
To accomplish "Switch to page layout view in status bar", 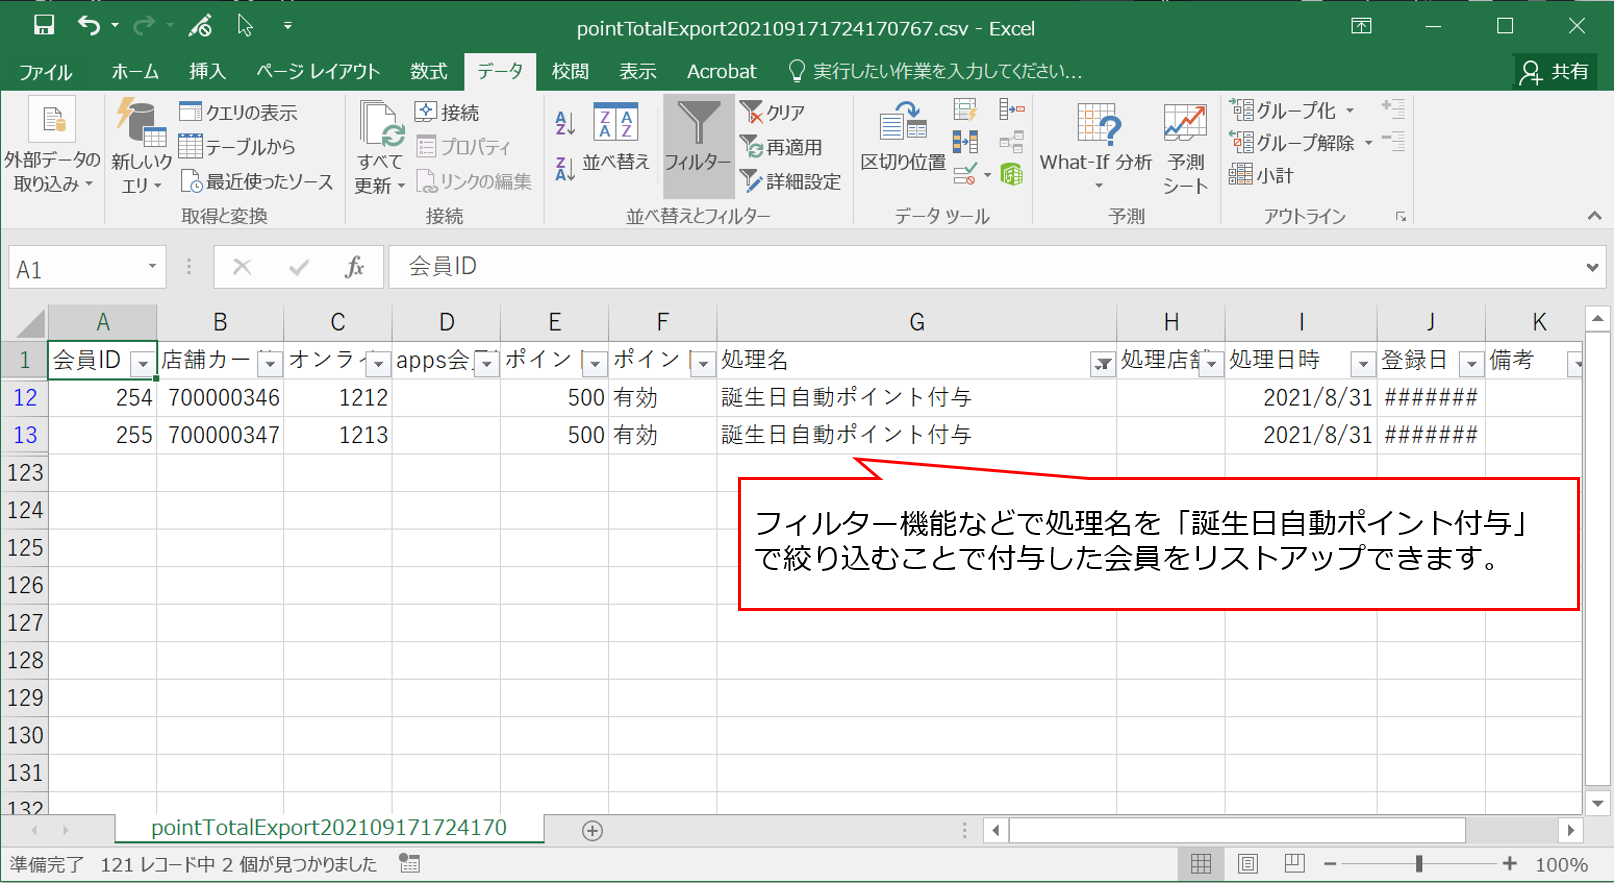I will coord(1248,864).
